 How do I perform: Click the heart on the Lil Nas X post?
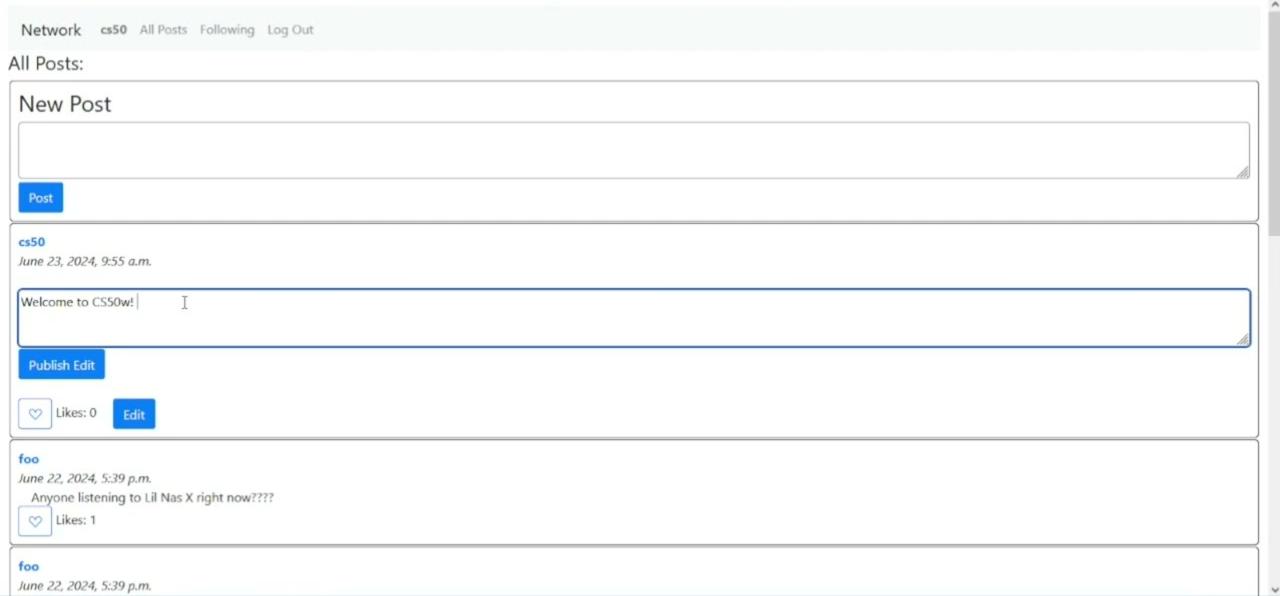pos(35,521)
